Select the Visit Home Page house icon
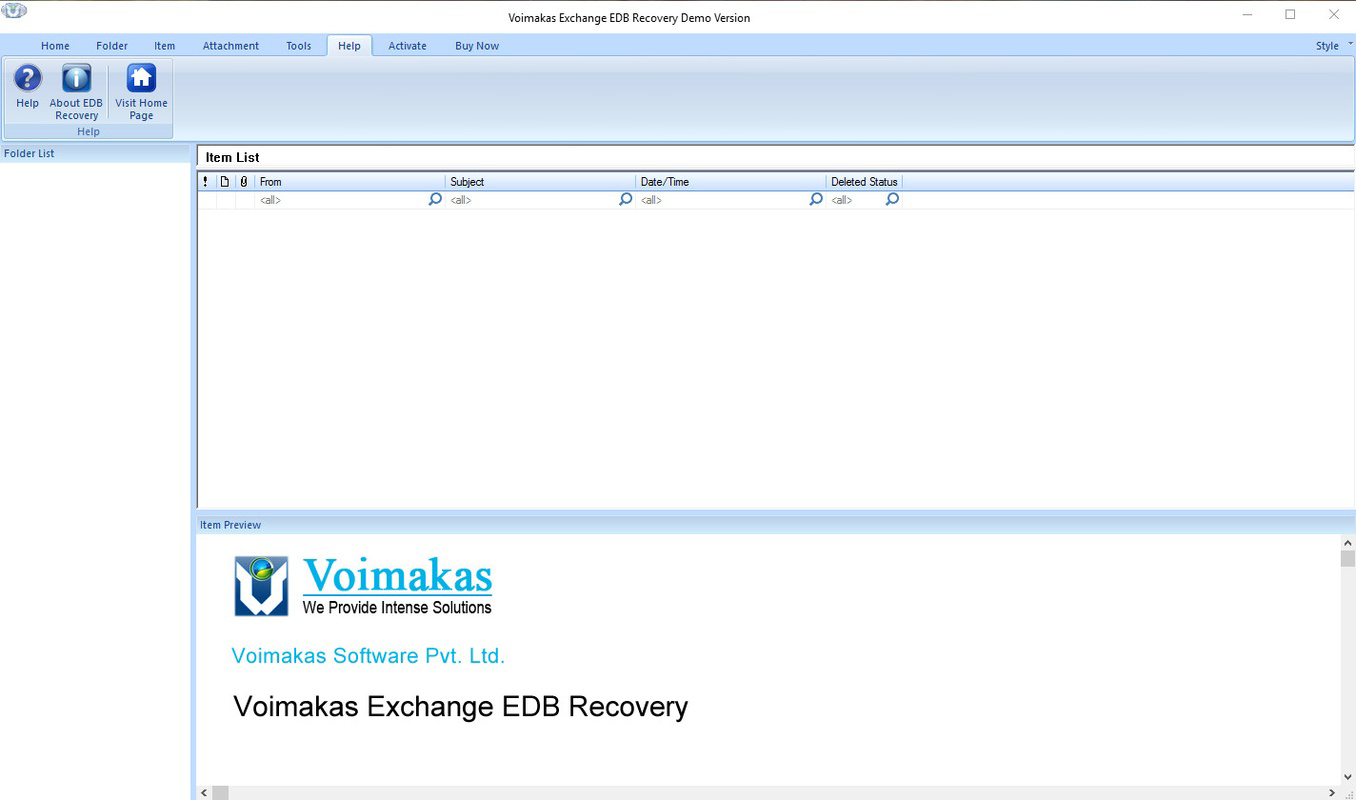 coord(140,78)
